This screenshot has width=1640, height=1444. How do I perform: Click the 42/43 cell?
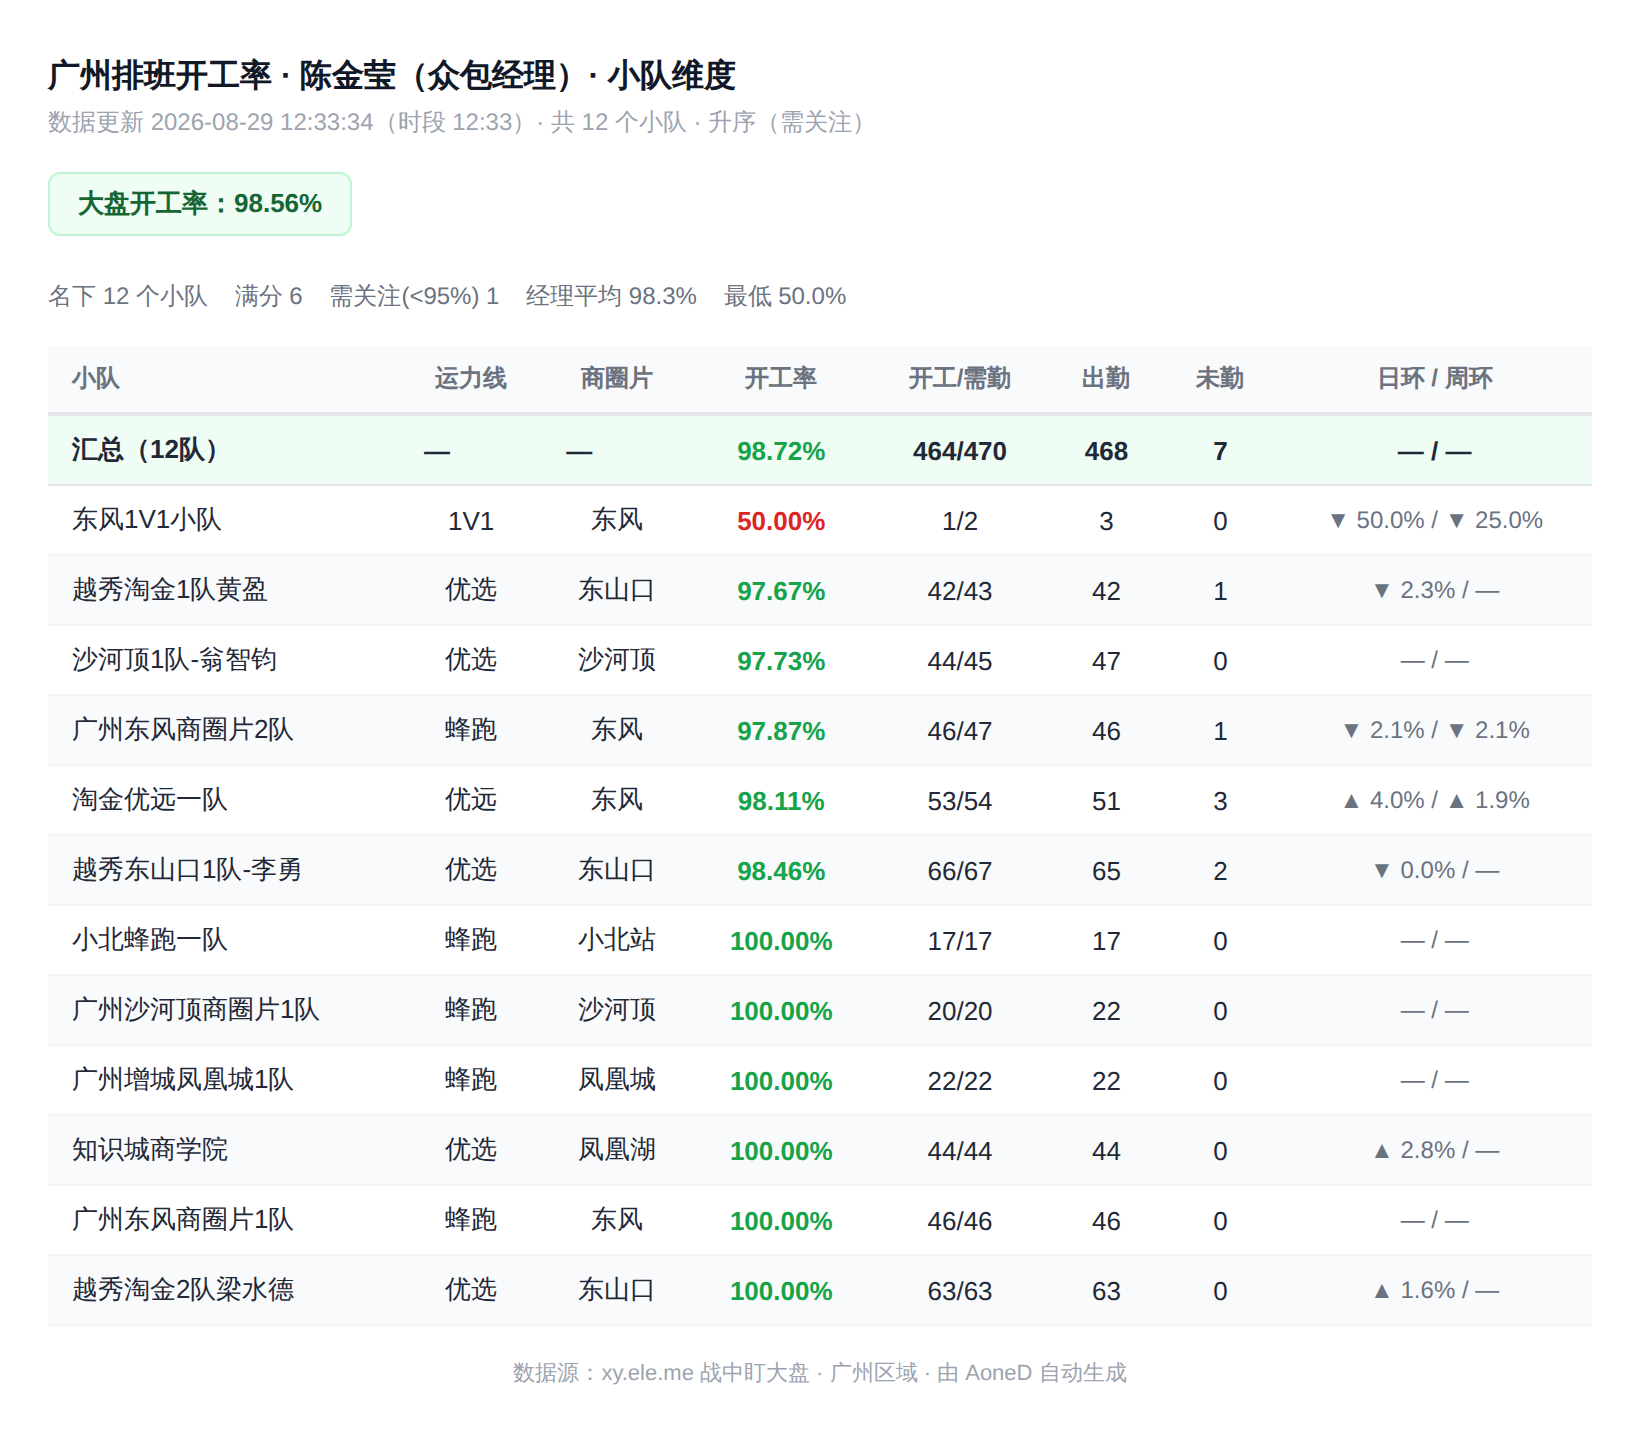tap(959, 591)
